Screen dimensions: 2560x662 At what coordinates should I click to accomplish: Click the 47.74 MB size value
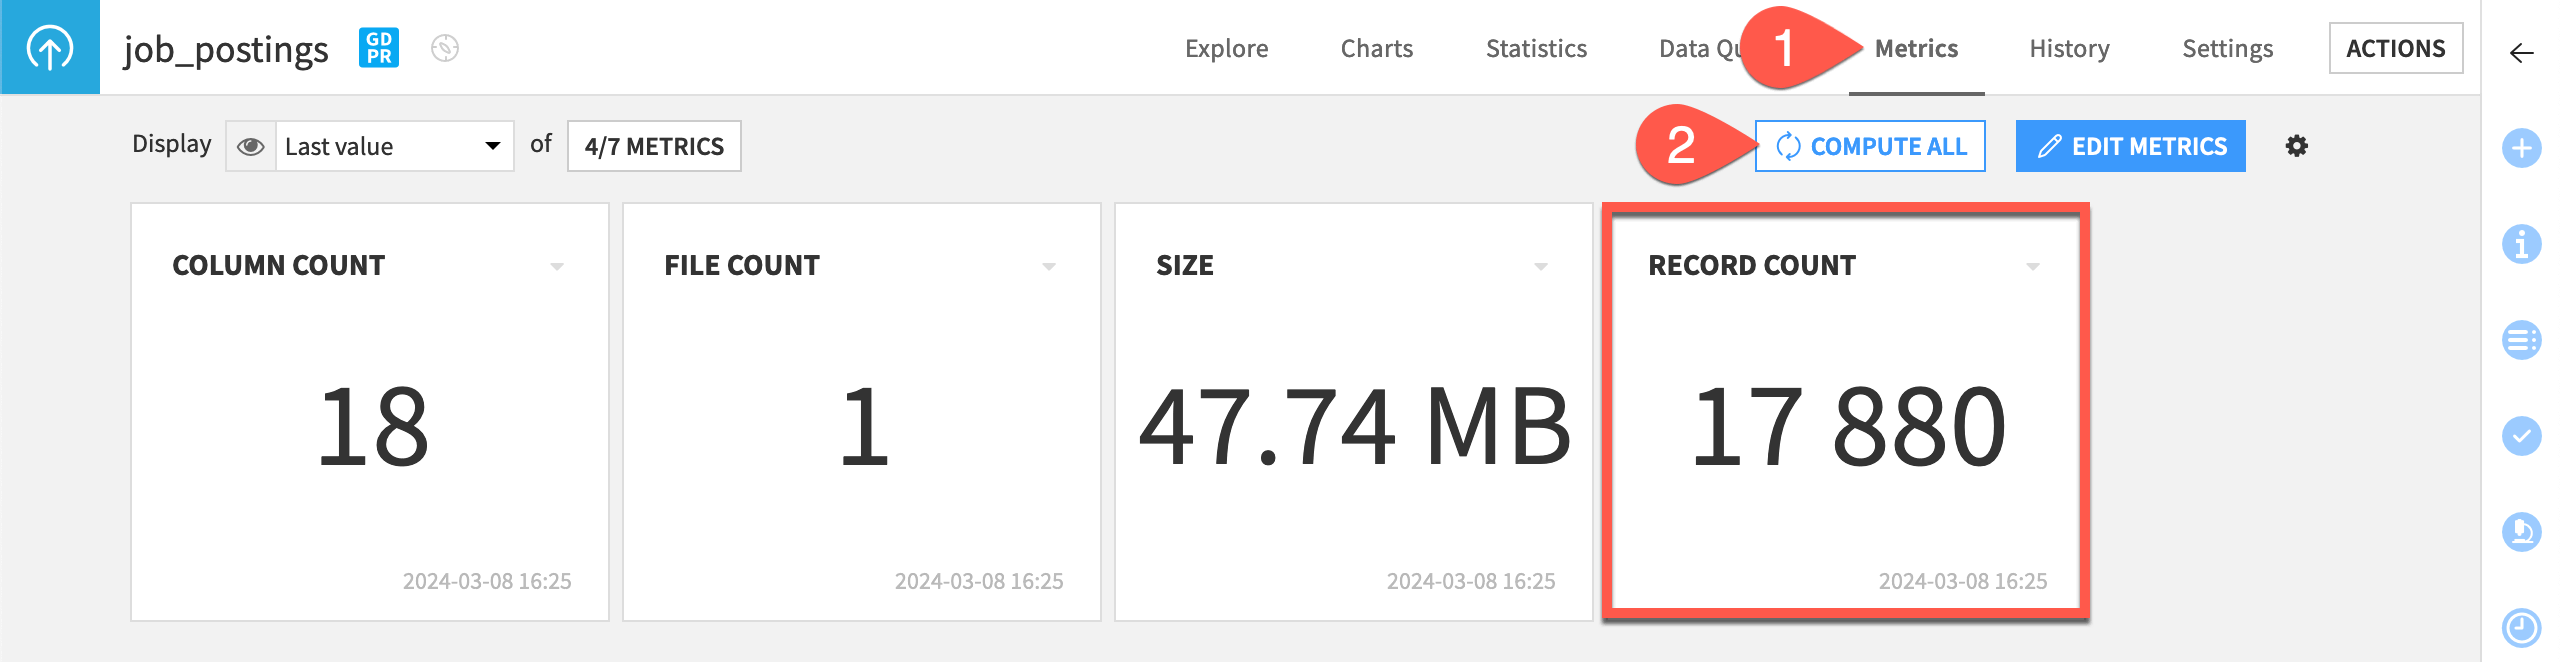pos(1355,427)
